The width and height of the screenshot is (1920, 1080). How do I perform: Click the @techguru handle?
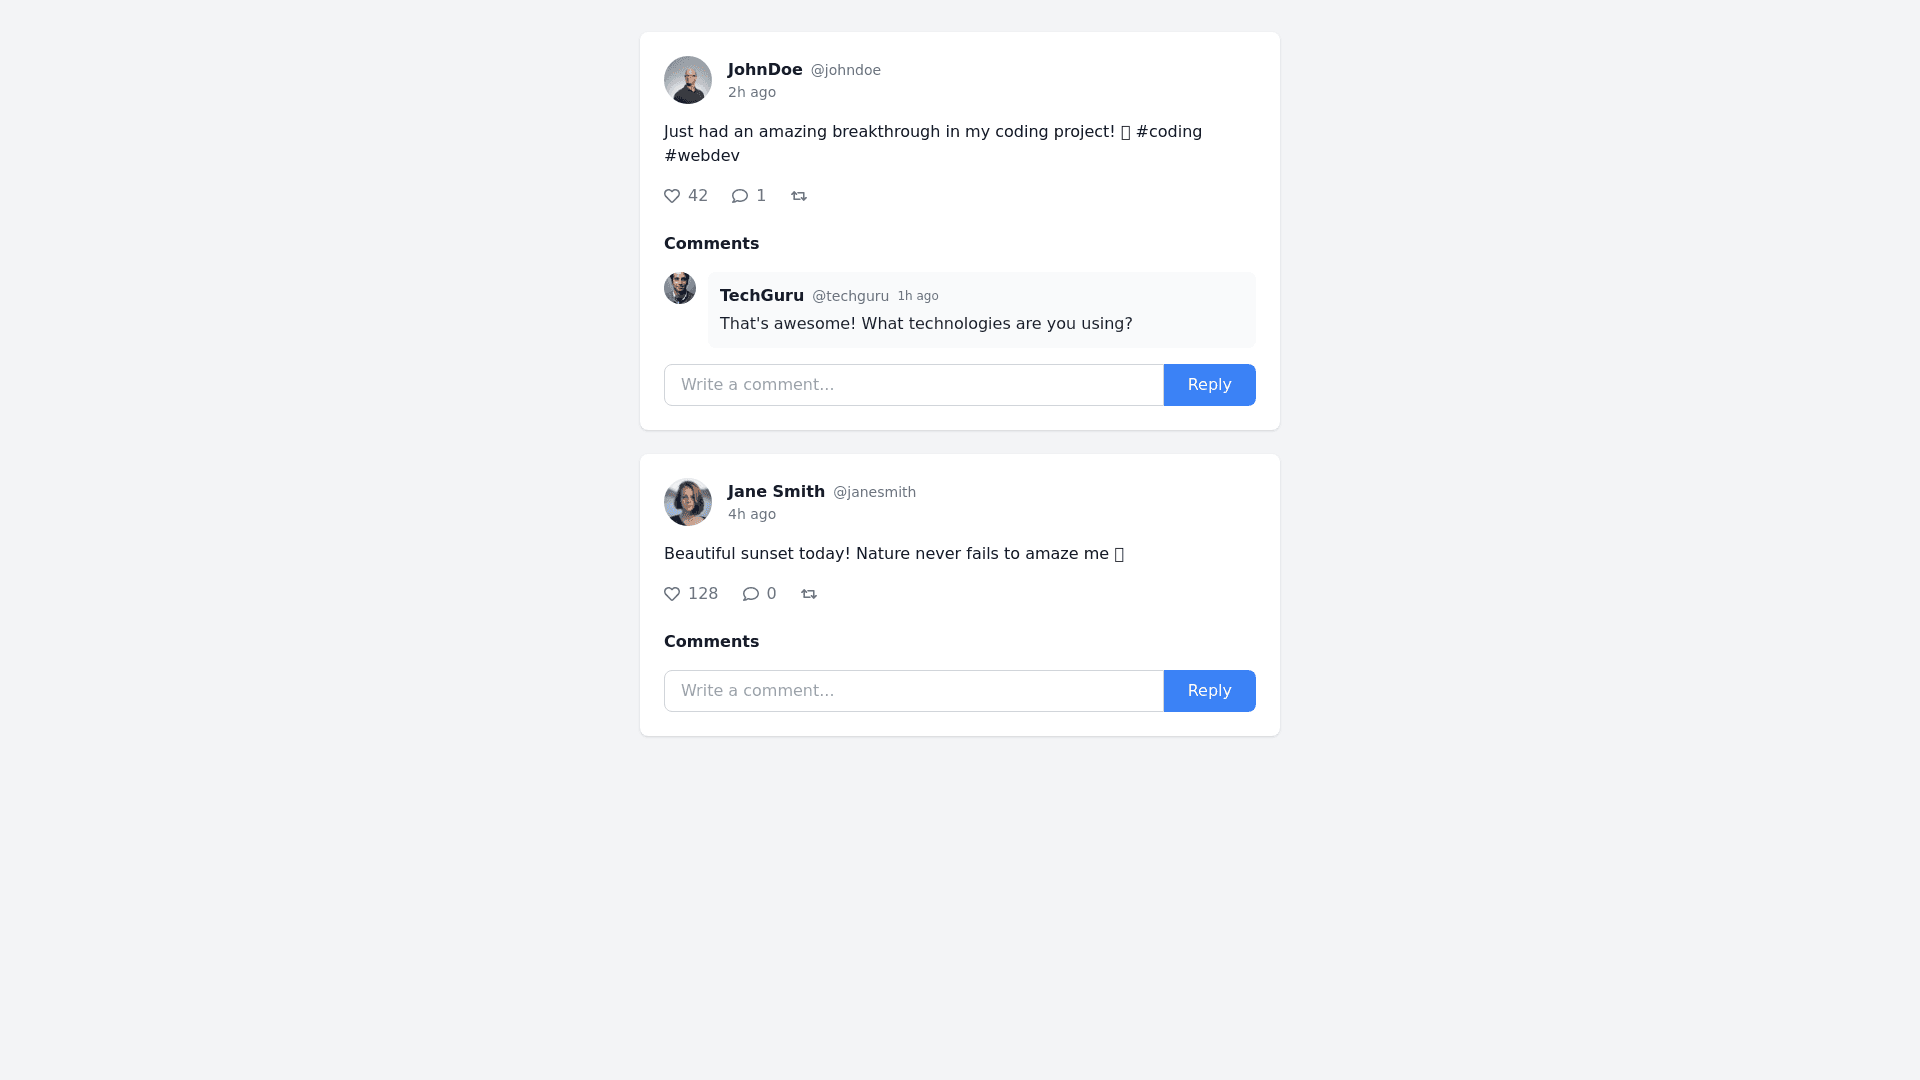(850, 296)
